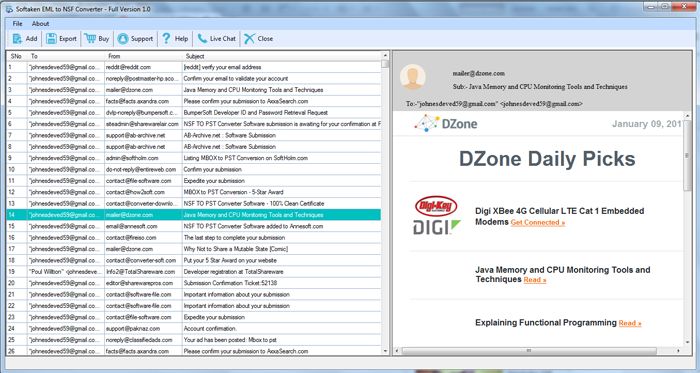Open the About menu

pos(41,24)
